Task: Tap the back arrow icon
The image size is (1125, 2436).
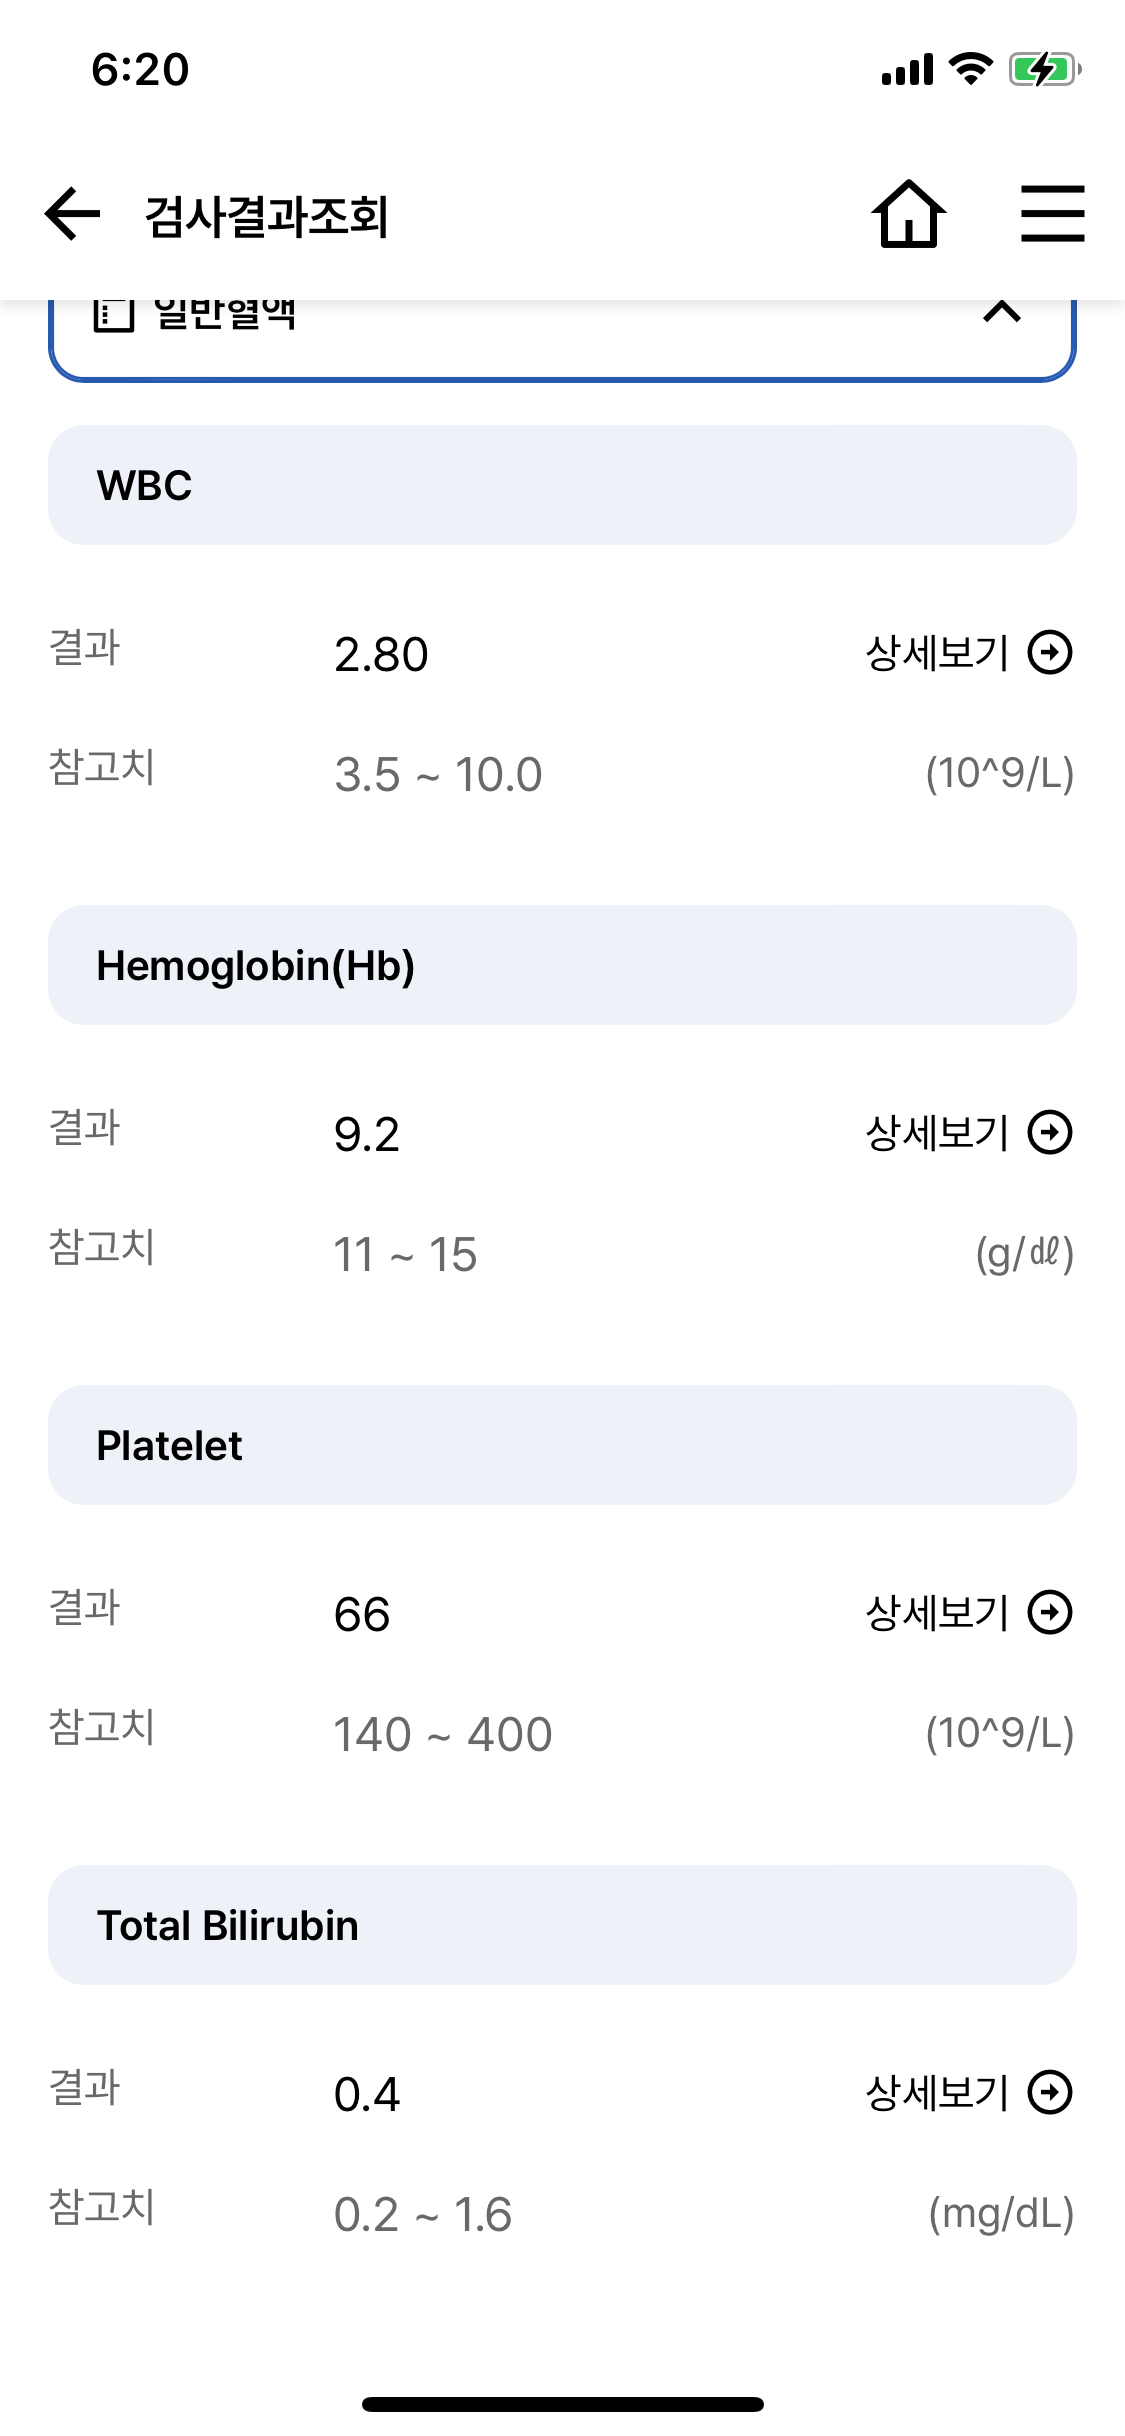Action: 73,214
